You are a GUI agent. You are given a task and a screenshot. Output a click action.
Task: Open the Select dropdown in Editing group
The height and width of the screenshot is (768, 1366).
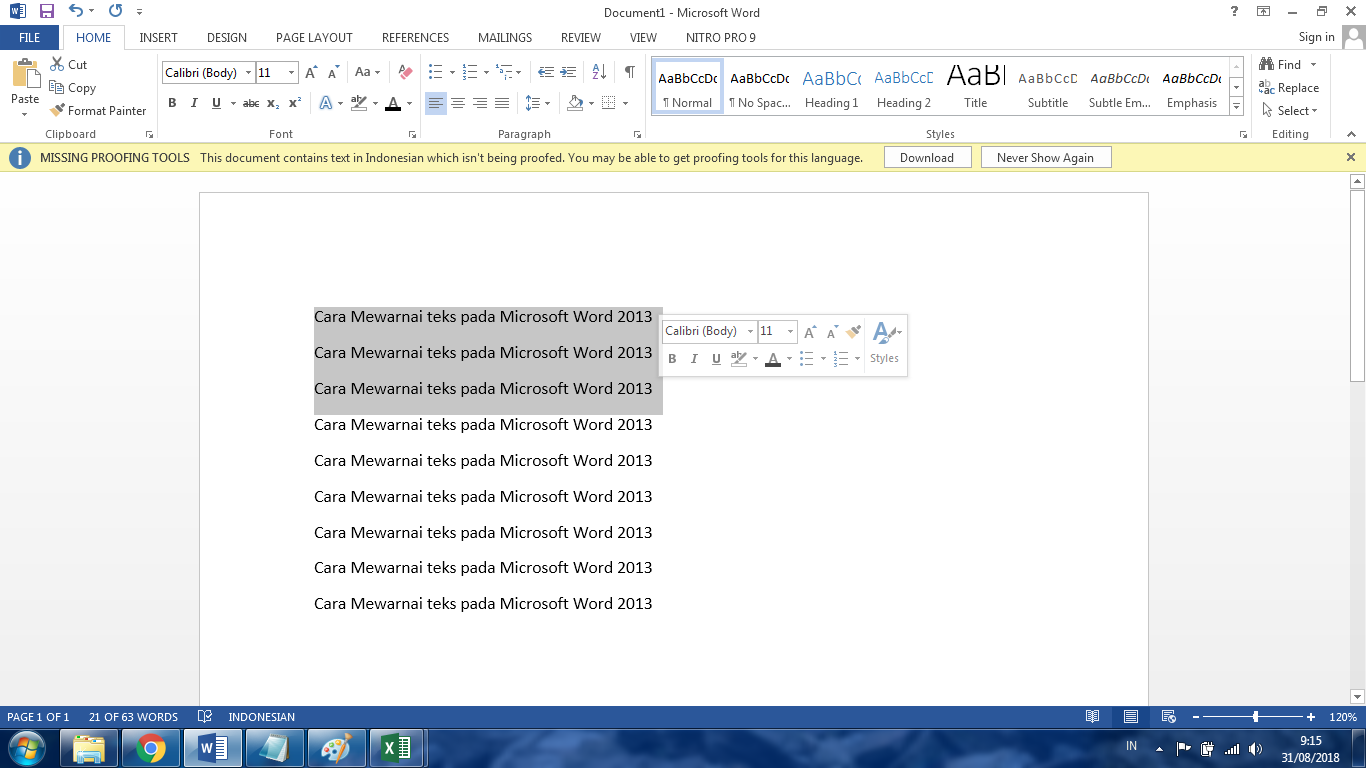pyautogui.click(x=1290, y=110)
